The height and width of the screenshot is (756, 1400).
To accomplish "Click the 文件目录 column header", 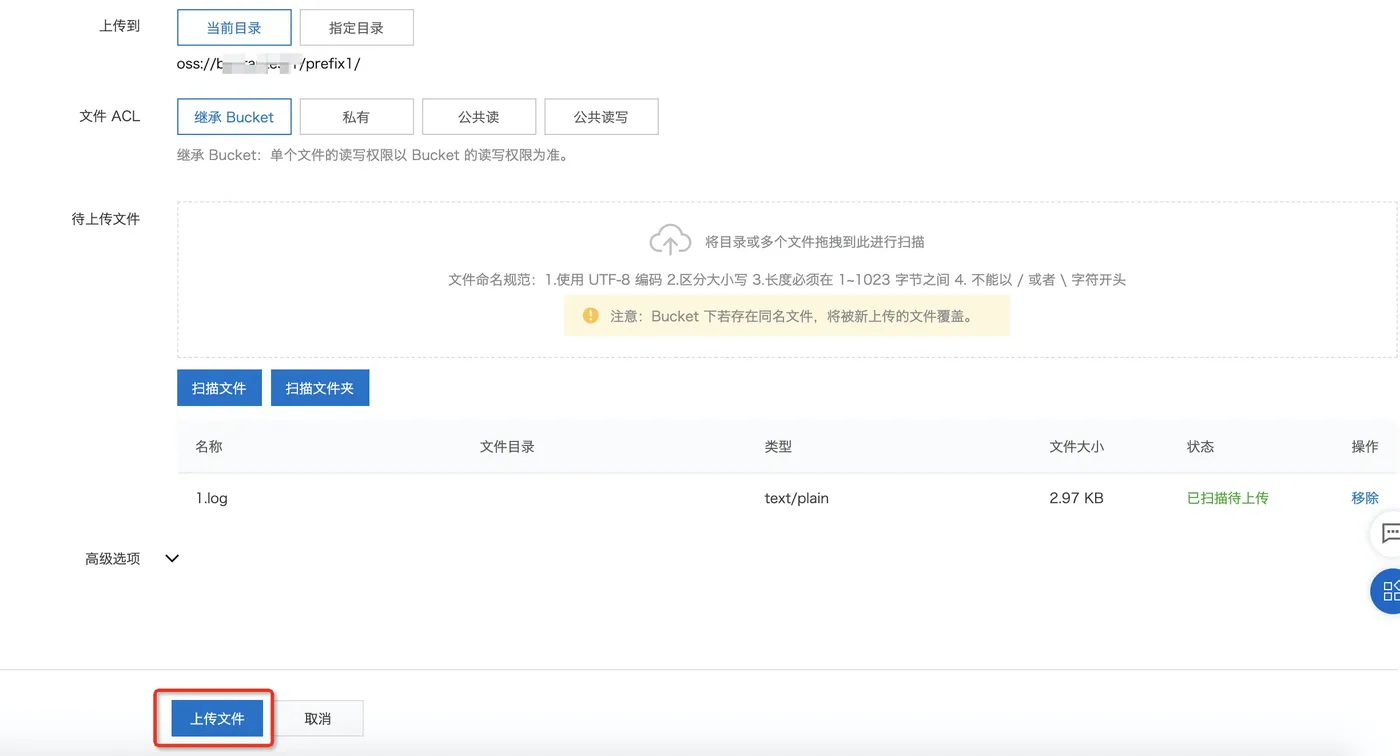I will [507, 447].
